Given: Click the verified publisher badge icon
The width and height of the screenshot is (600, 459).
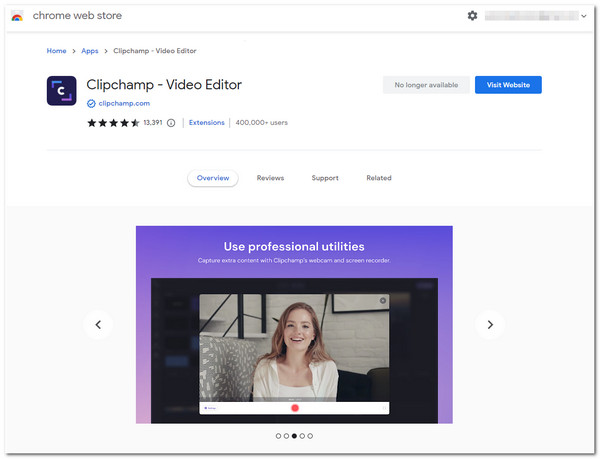Looking at the screenshot, I should 91,104.
